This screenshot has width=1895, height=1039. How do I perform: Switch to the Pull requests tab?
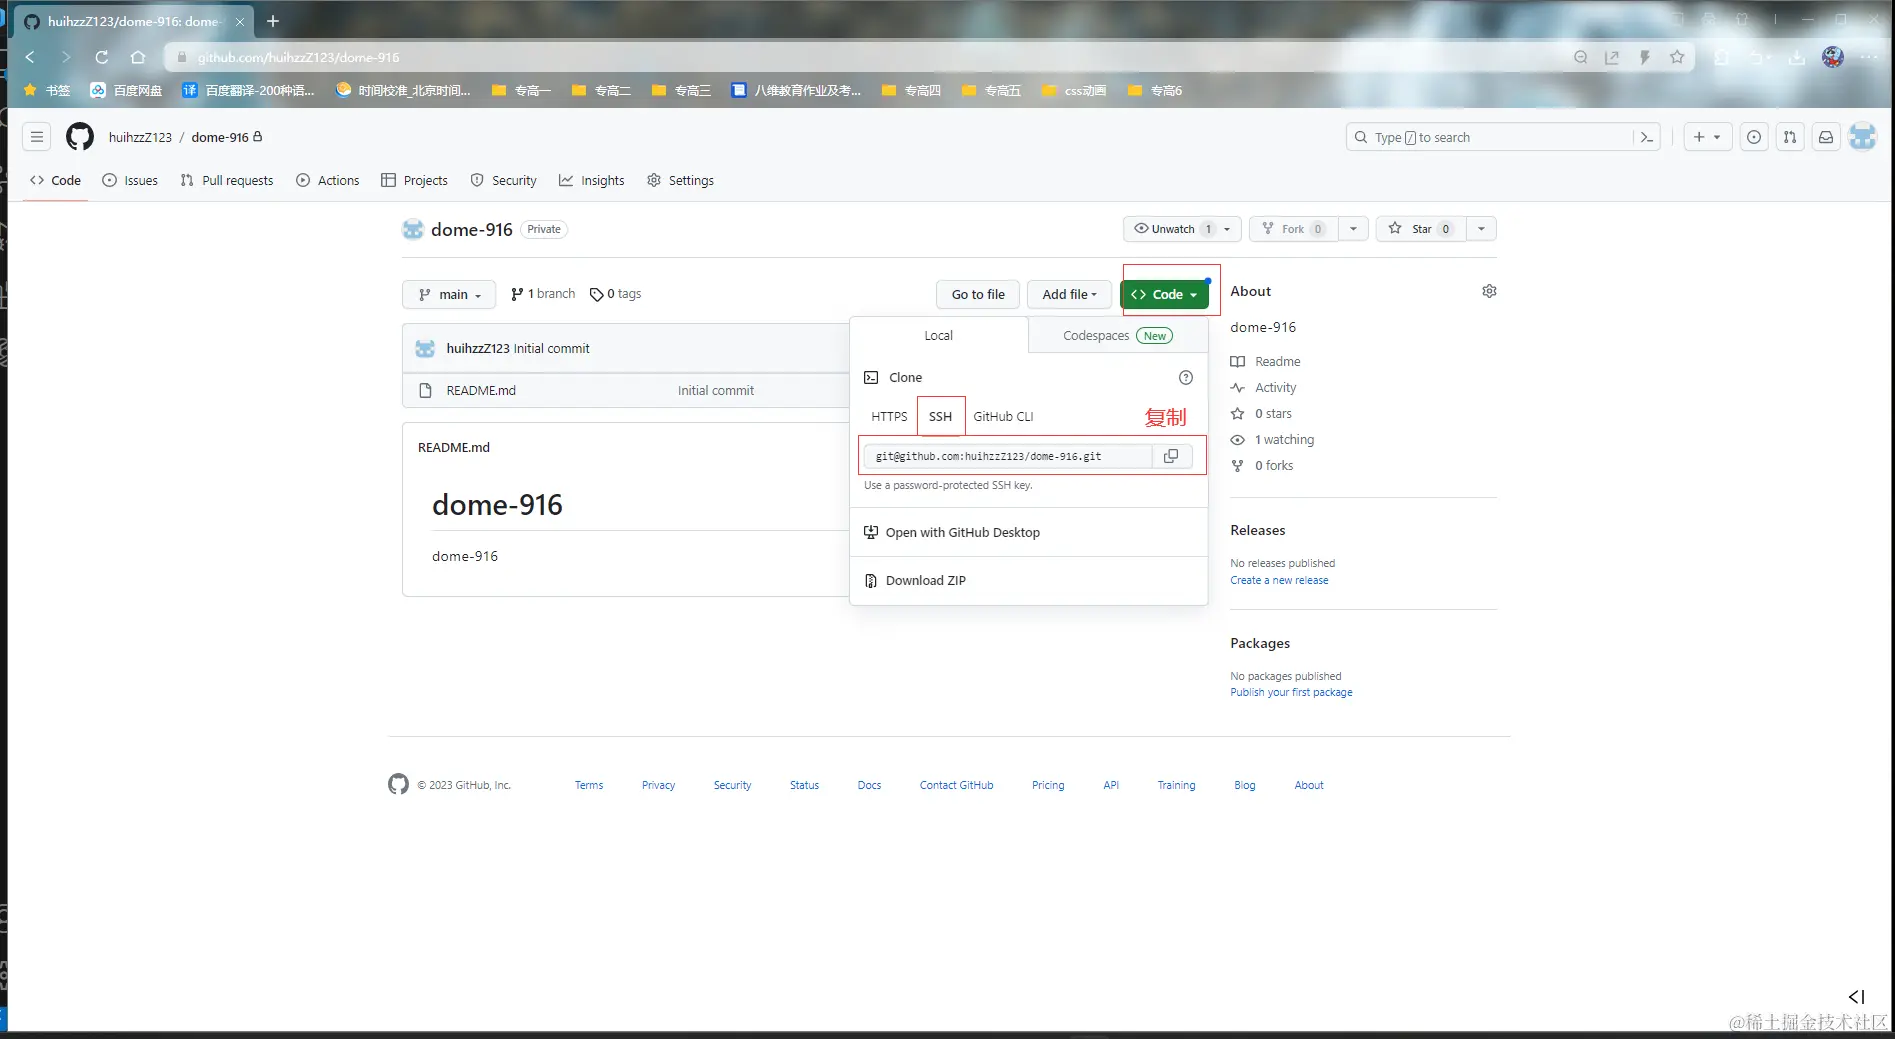coord(227,180)
